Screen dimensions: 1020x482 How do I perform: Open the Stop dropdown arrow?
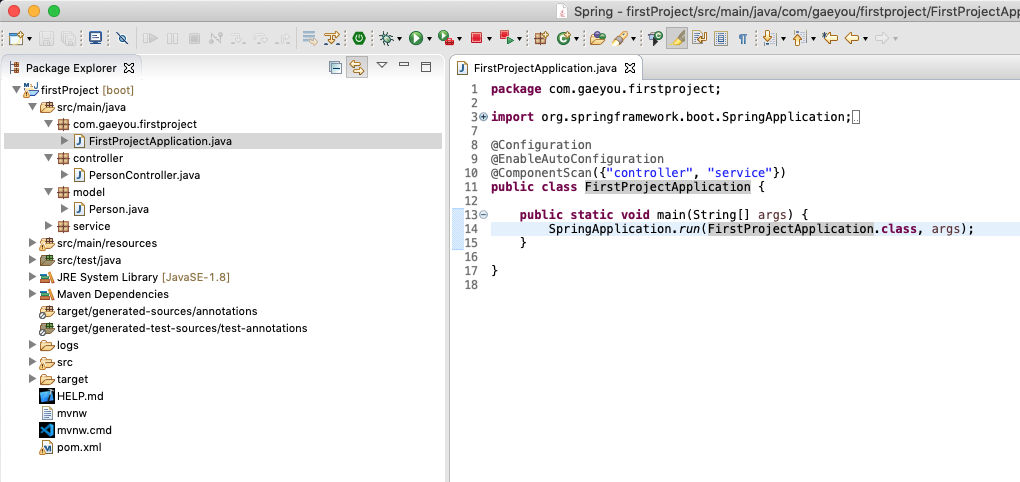pyautogui.click(x=489, y=40)
